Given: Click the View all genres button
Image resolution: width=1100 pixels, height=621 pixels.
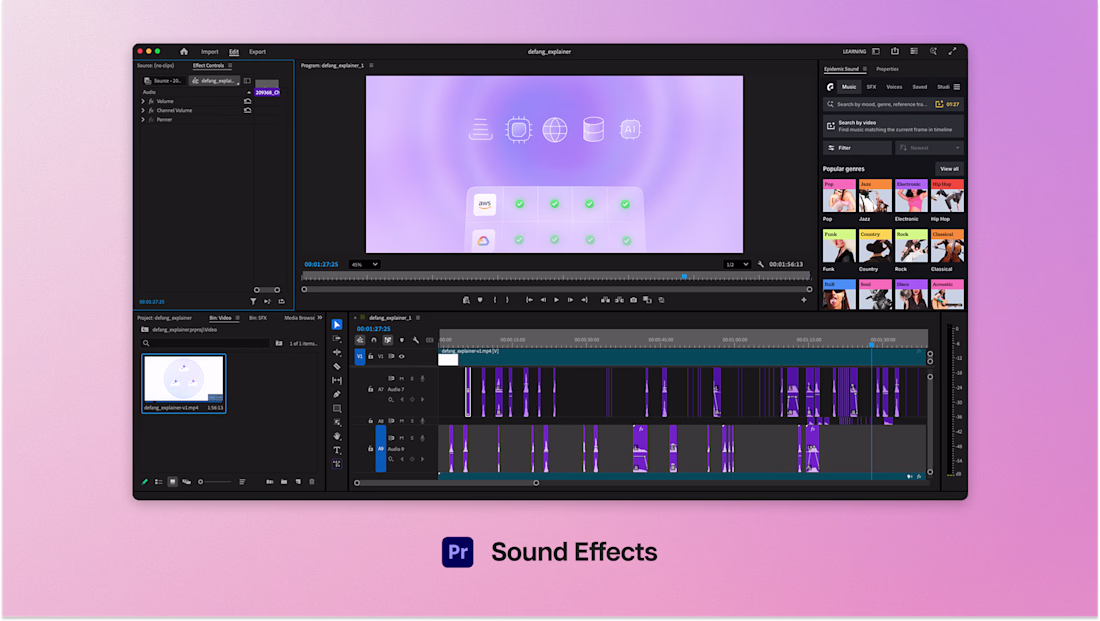Looking at the screenshot, I should 949,169.
